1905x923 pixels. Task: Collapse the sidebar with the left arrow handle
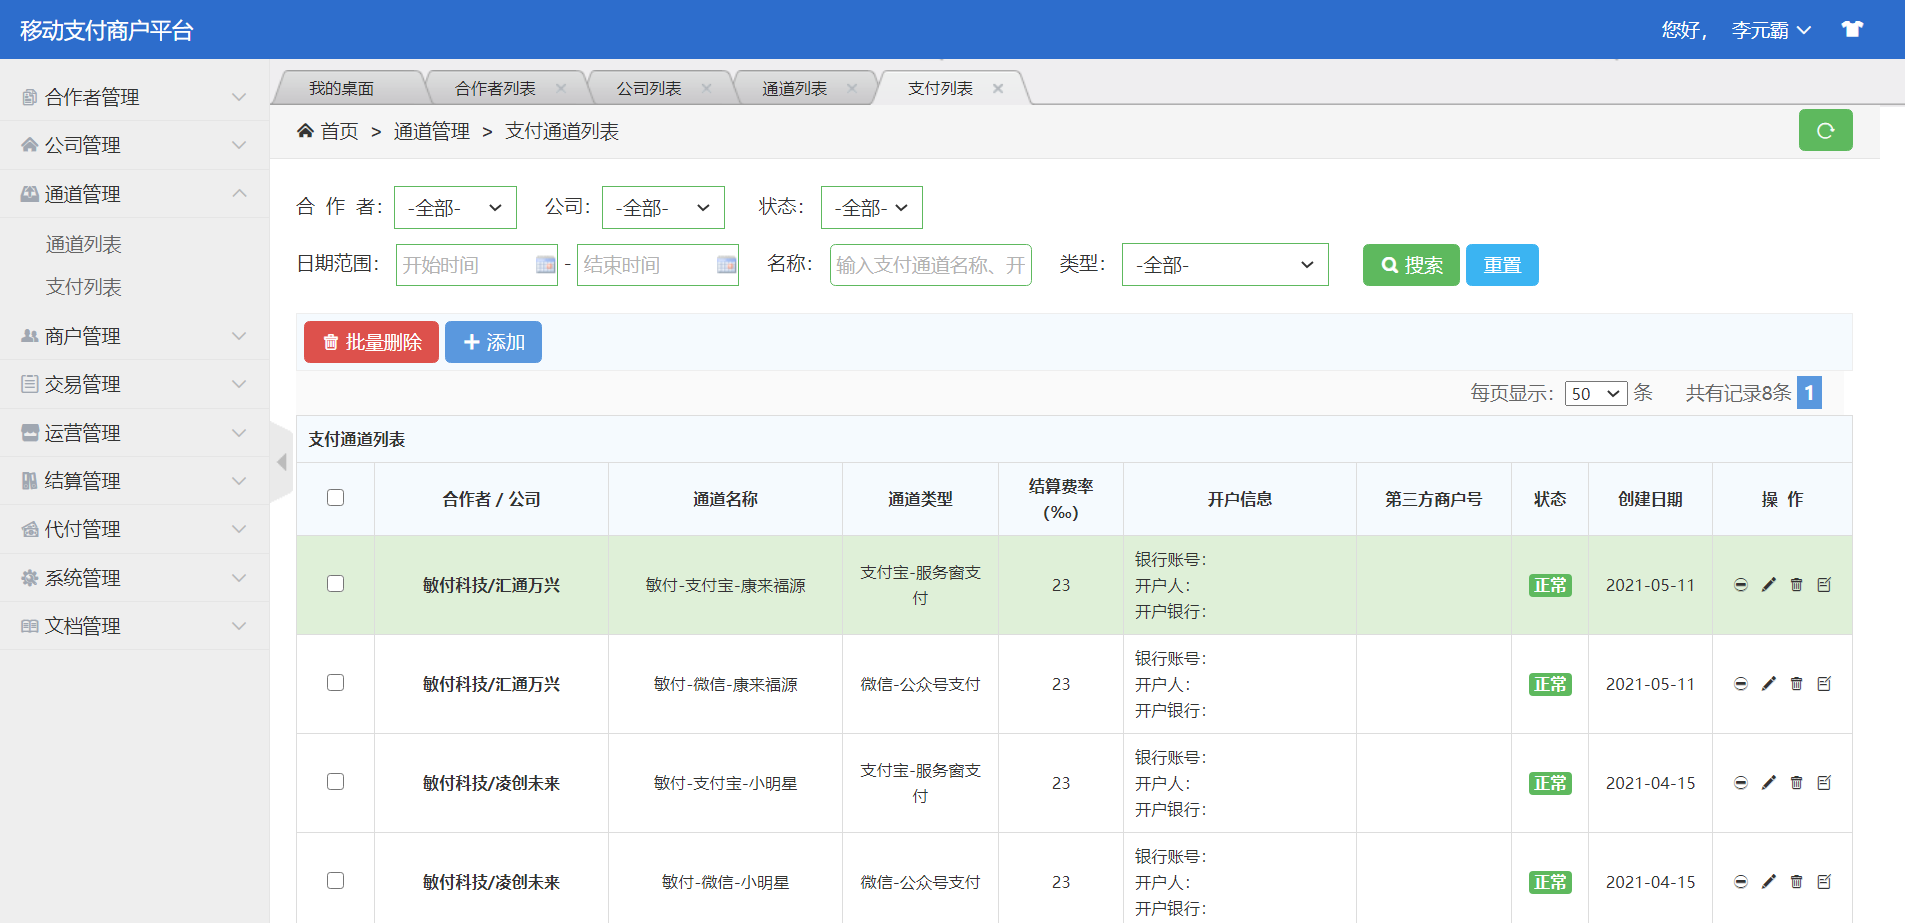tap(281, 462)
